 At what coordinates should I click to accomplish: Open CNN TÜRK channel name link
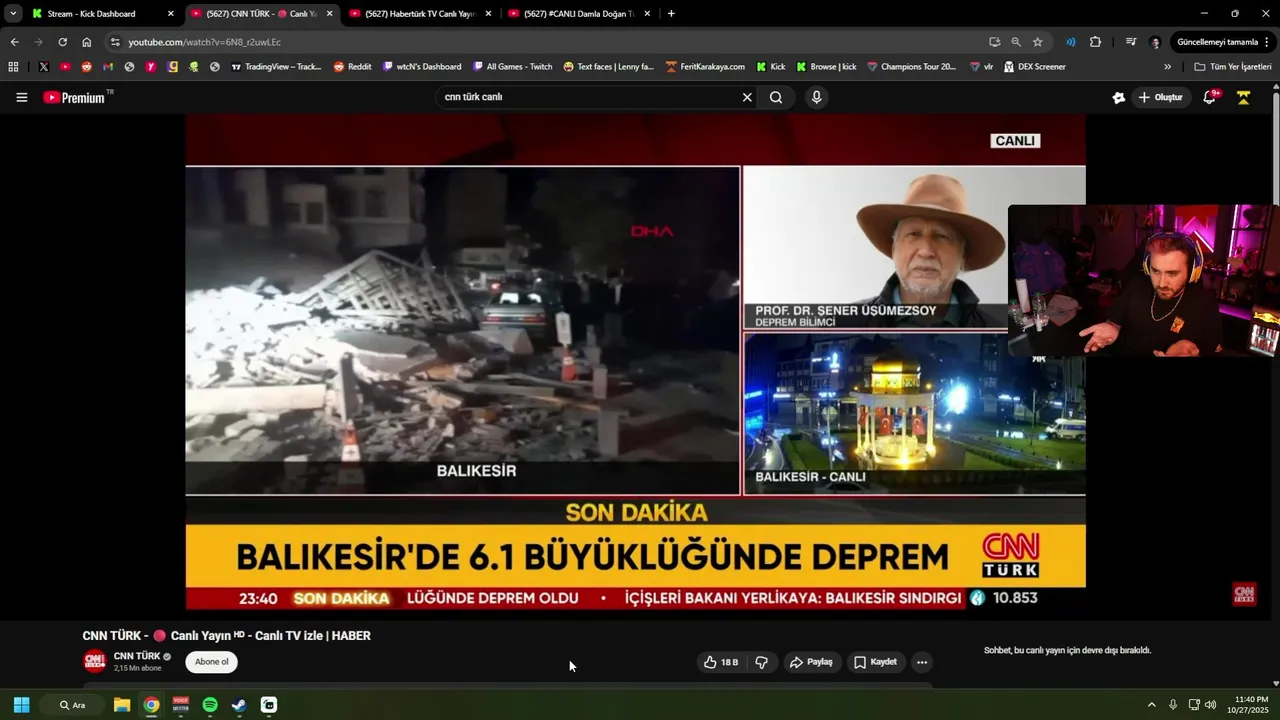pyautogui.click(x=137, y=656)
